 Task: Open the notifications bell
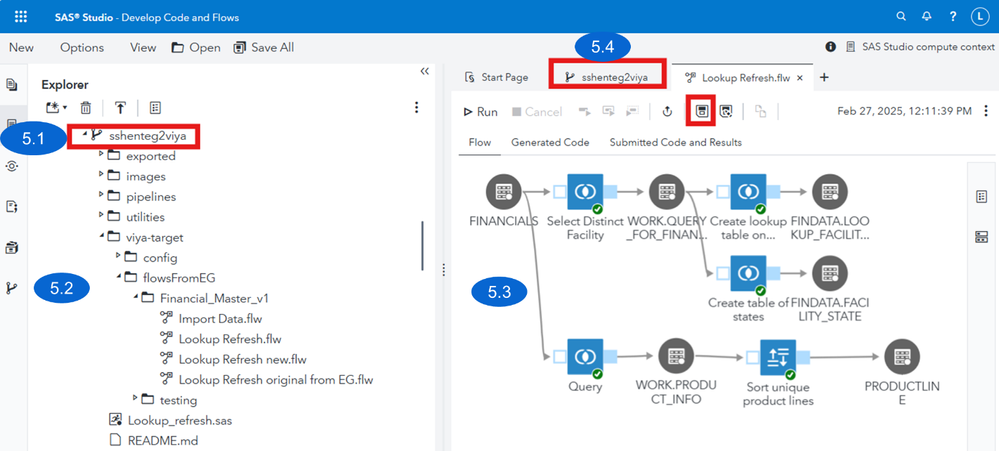tap(926, 17)
